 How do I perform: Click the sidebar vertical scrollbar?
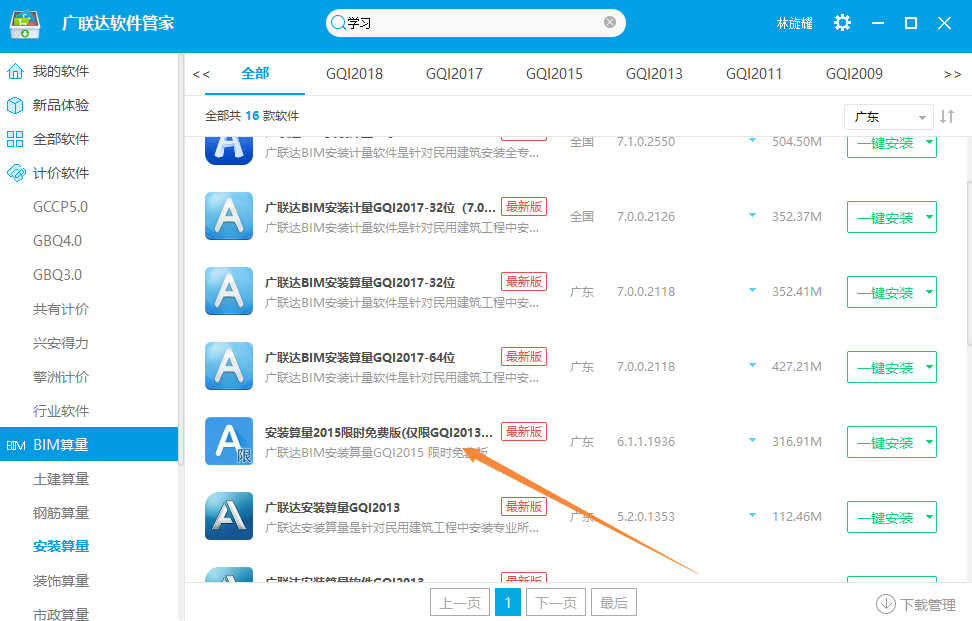(181, 260)
